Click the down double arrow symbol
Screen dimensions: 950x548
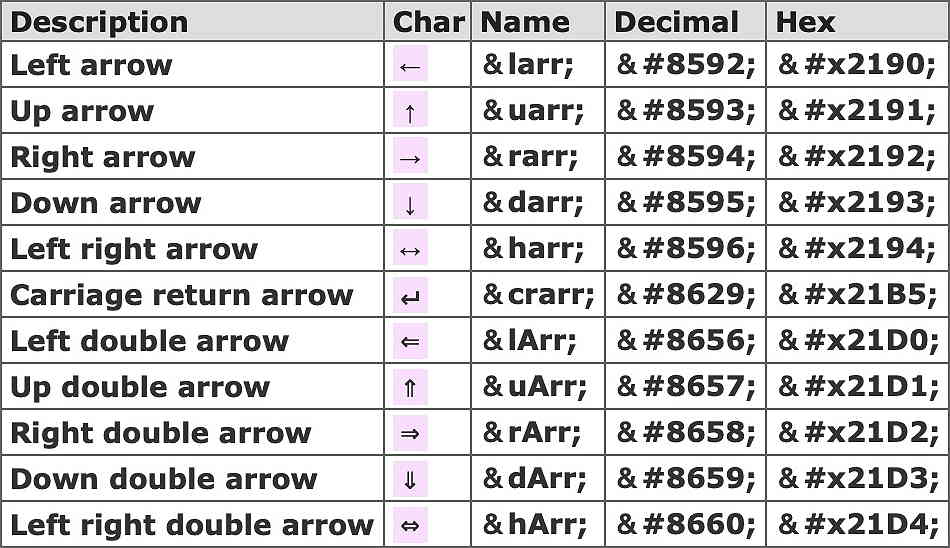tap(410, 480)
